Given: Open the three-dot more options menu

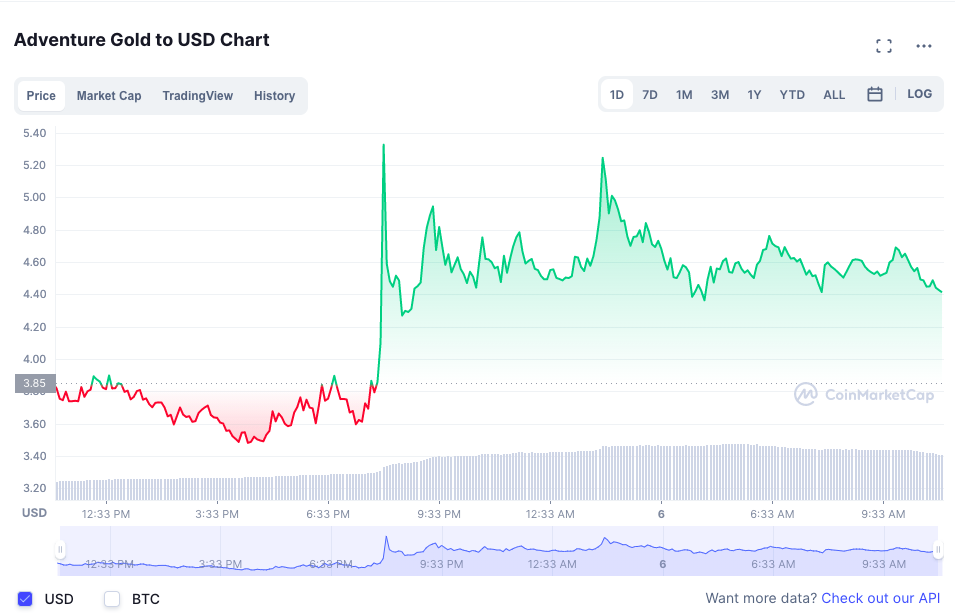Looking at the screenshot, I should [x=924, y=46].
